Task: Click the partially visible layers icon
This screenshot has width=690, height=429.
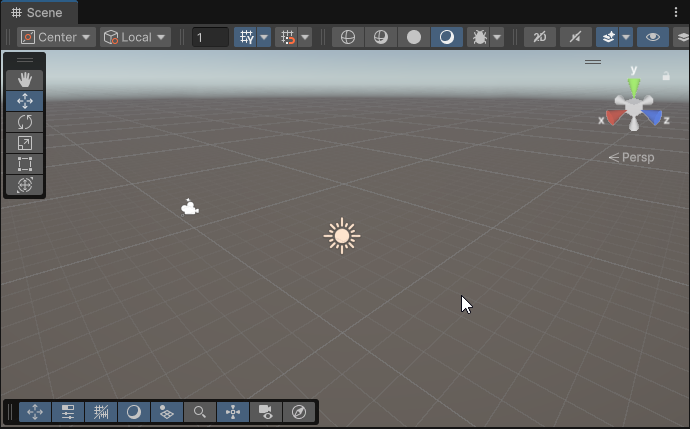Action: pos(682,37)
